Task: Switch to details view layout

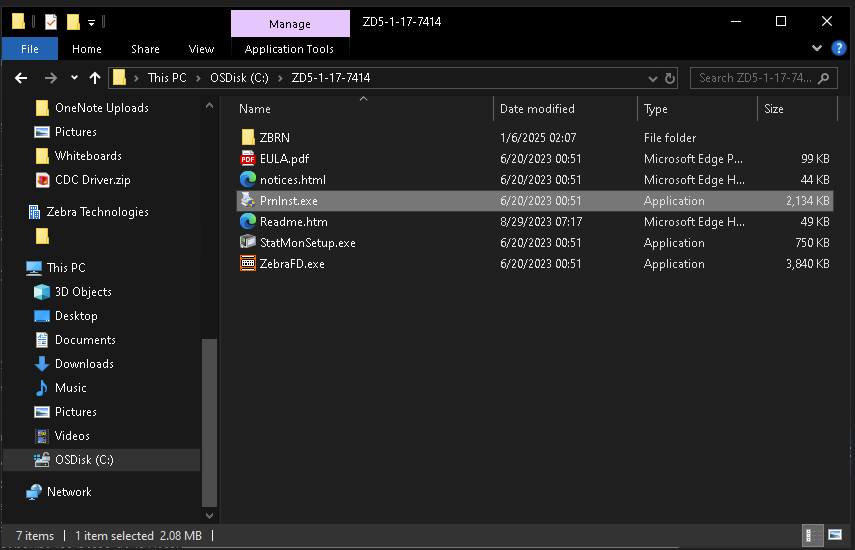Action: (815, 536)
